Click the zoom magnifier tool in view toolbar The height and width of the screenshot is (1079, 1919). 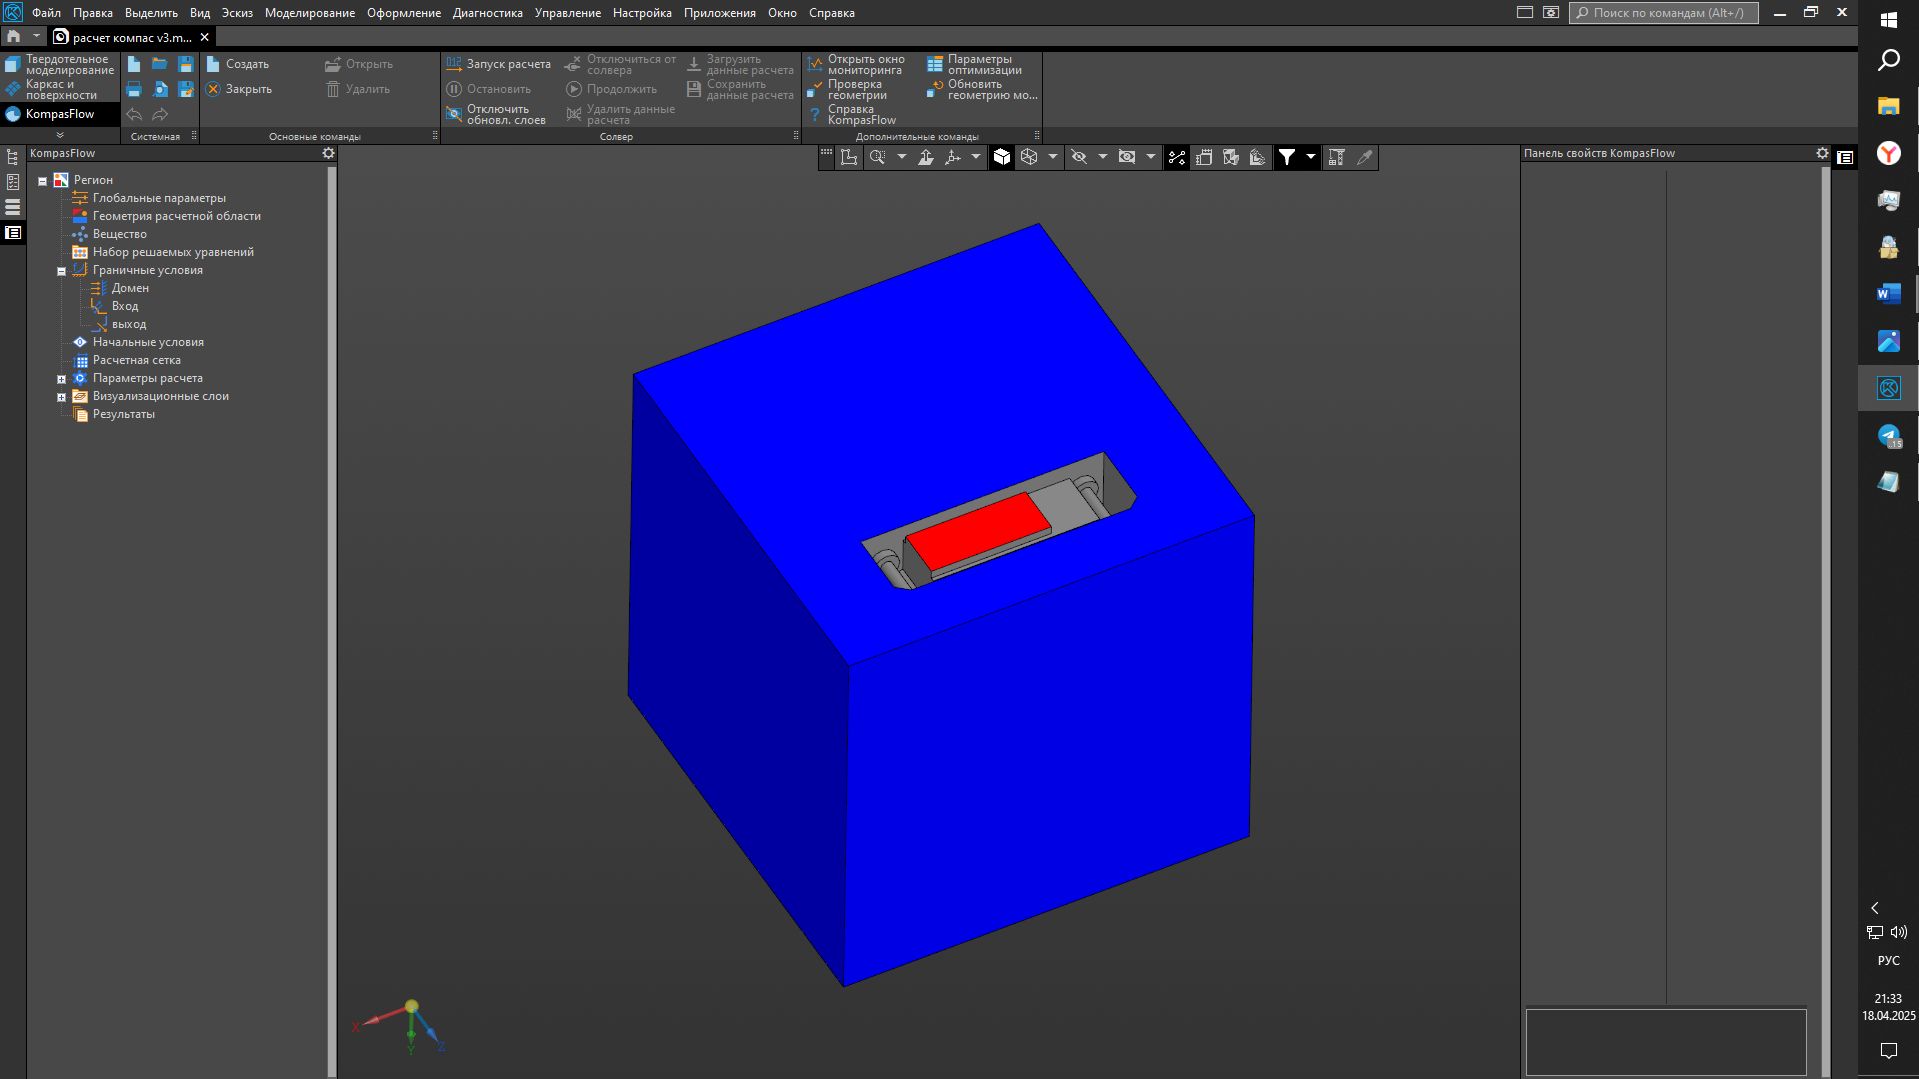877,157
